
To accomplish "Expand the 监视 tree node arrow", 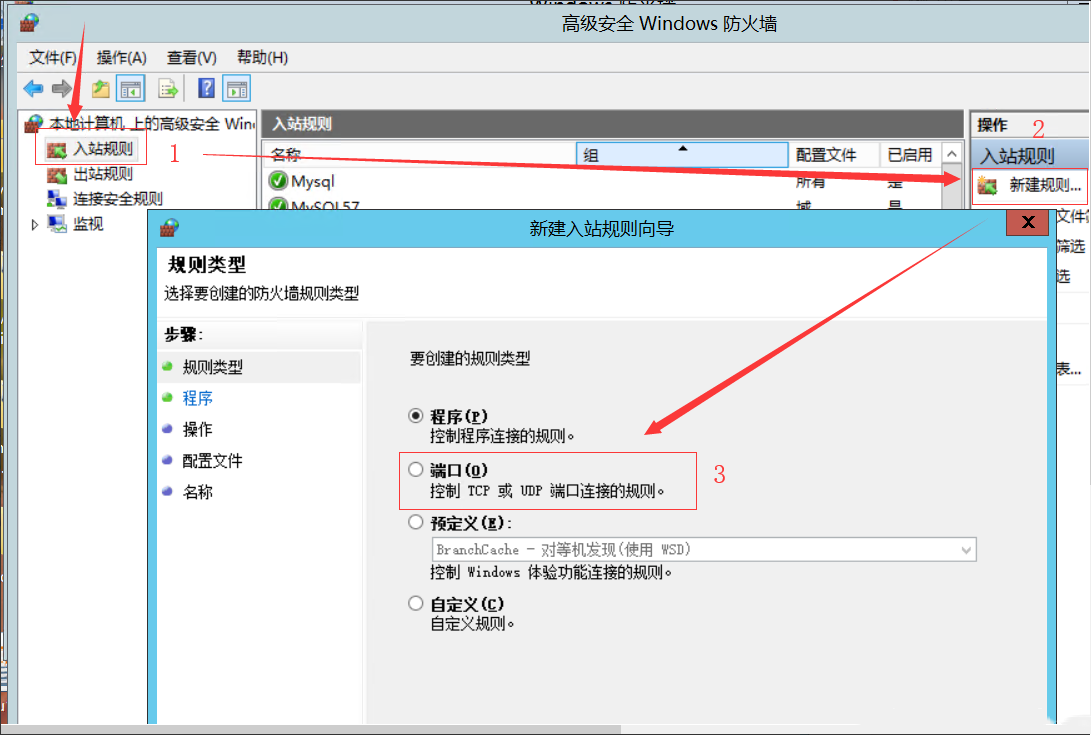I will (x=36, y=224).
